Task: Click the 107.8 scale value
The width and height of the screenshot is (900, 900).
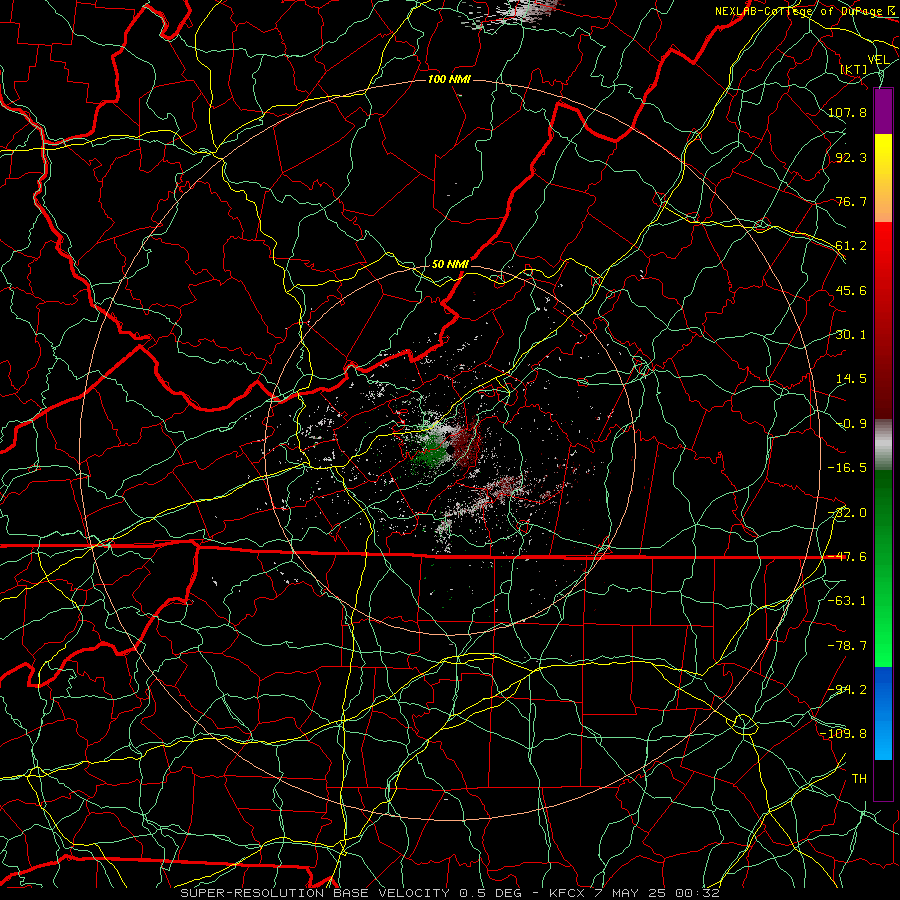Action: coord(847,112)
